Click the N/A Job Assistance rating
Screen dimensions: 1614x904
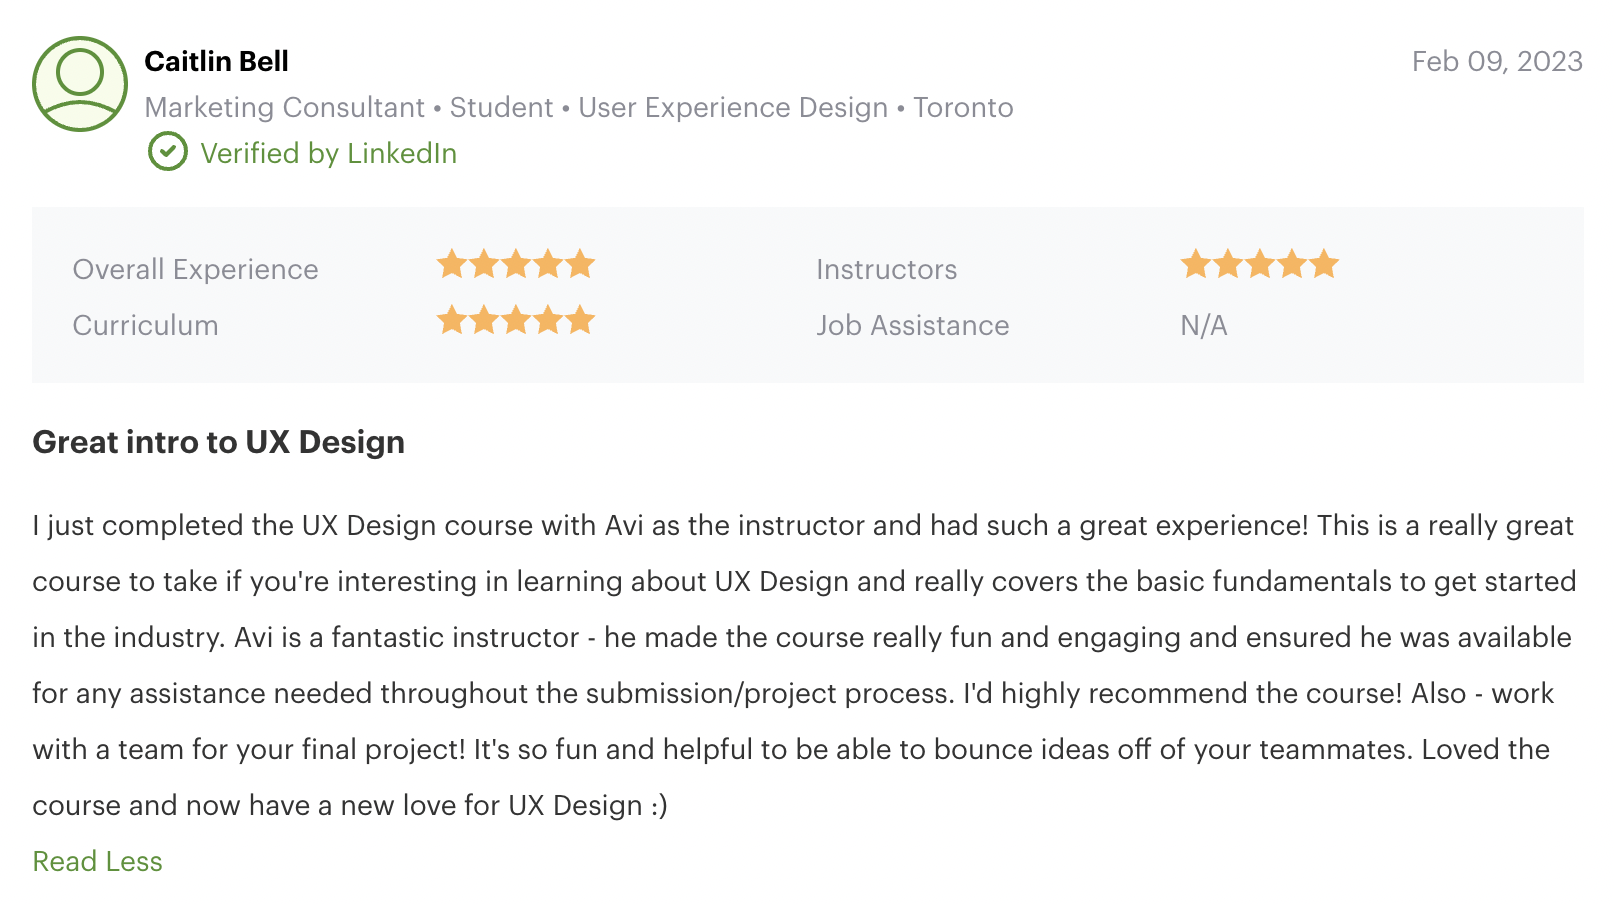point(1203,324)
